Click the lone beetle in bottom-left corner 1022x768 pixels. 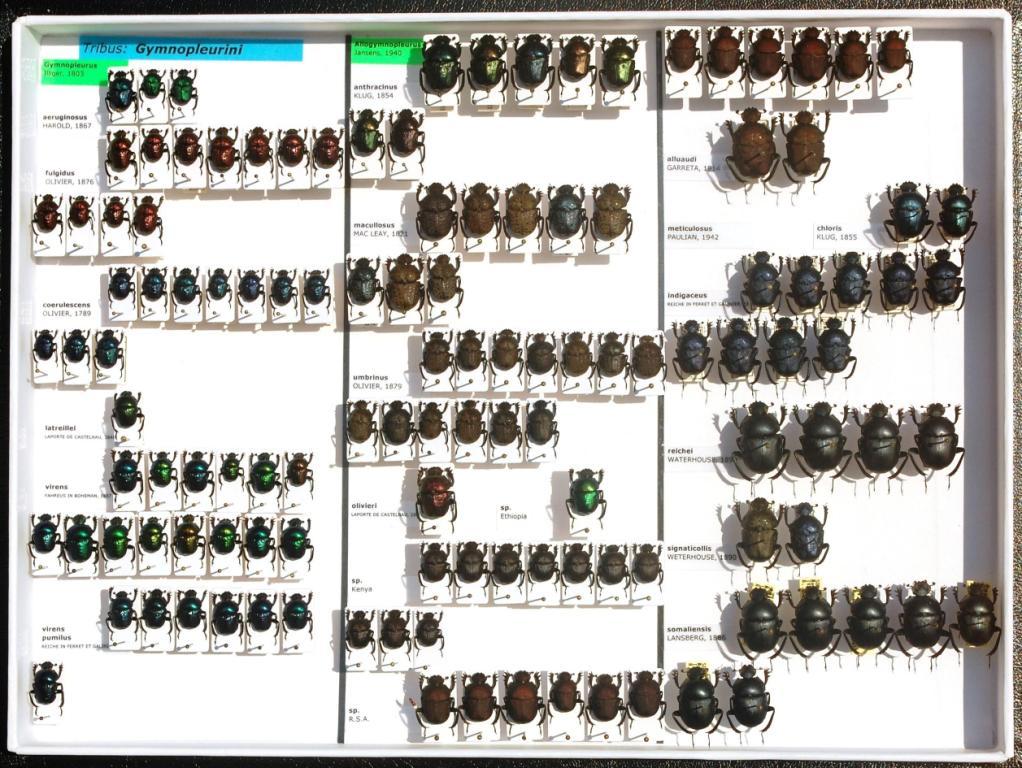[45, 685]
